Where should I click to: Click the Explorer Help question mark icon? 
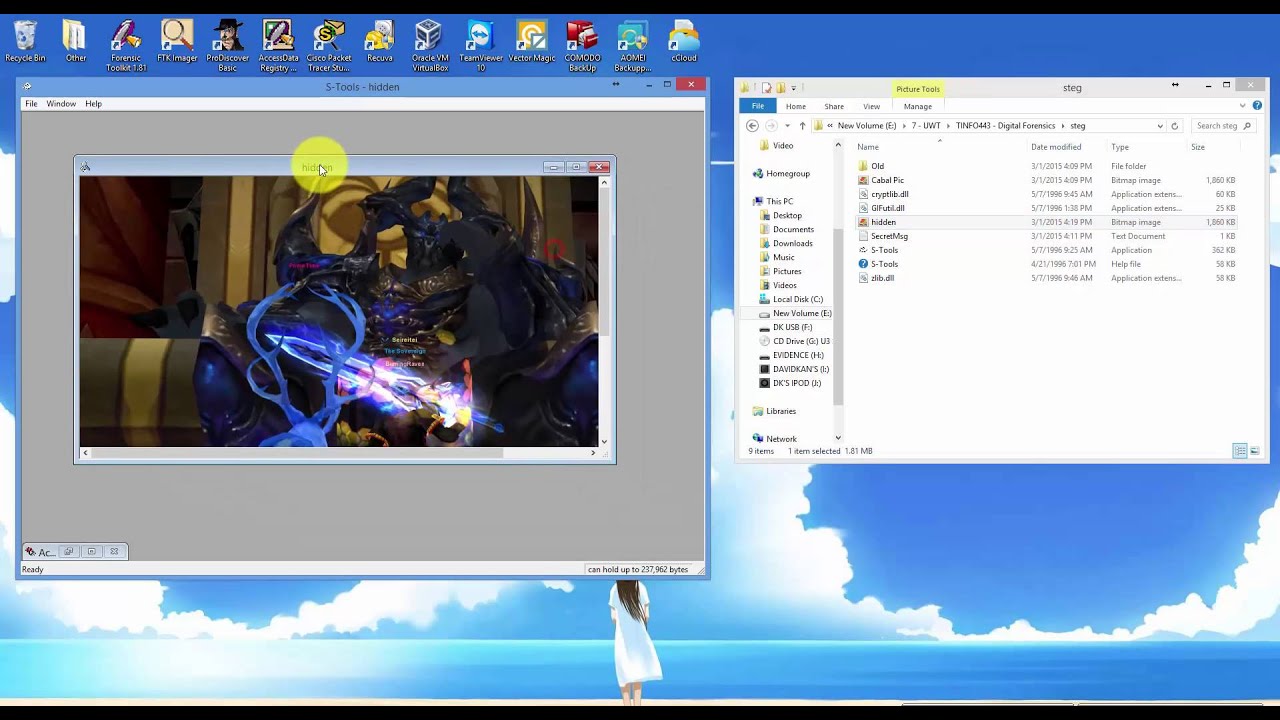click(x=1257, y=106)
